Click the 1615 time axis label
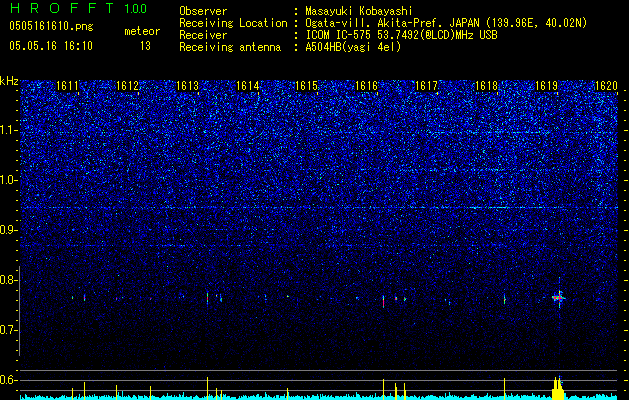Screen dimensions: 629x400 306,86
